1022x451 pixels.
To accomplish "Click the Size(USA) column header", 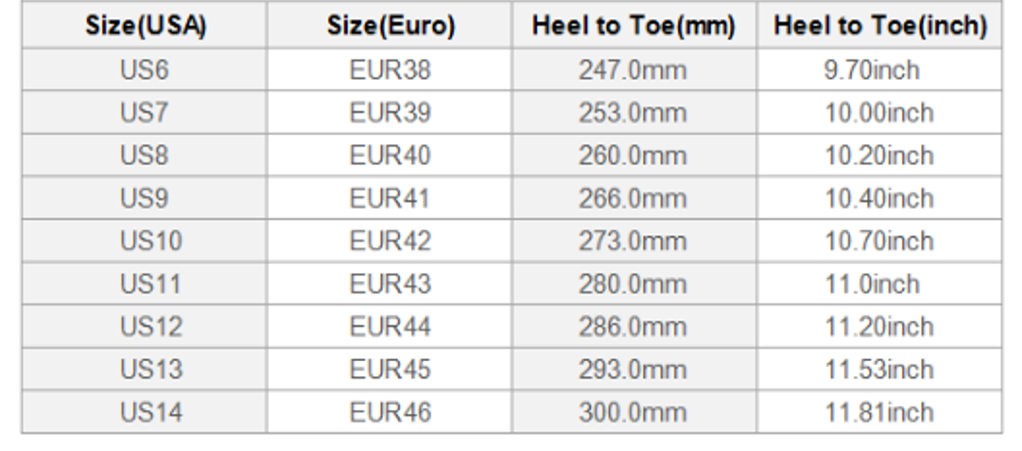I will click(144, 26).
